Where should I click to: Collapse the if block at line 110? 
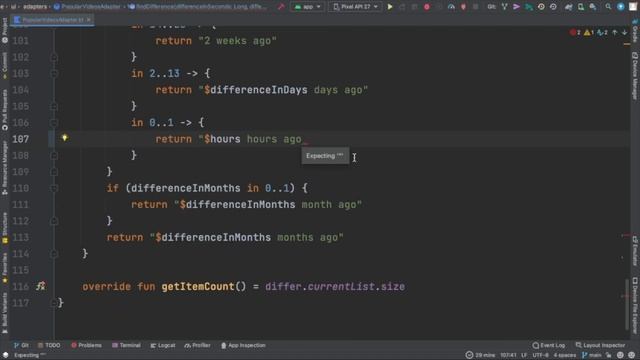pyautogui.click(x=54, y=188)
